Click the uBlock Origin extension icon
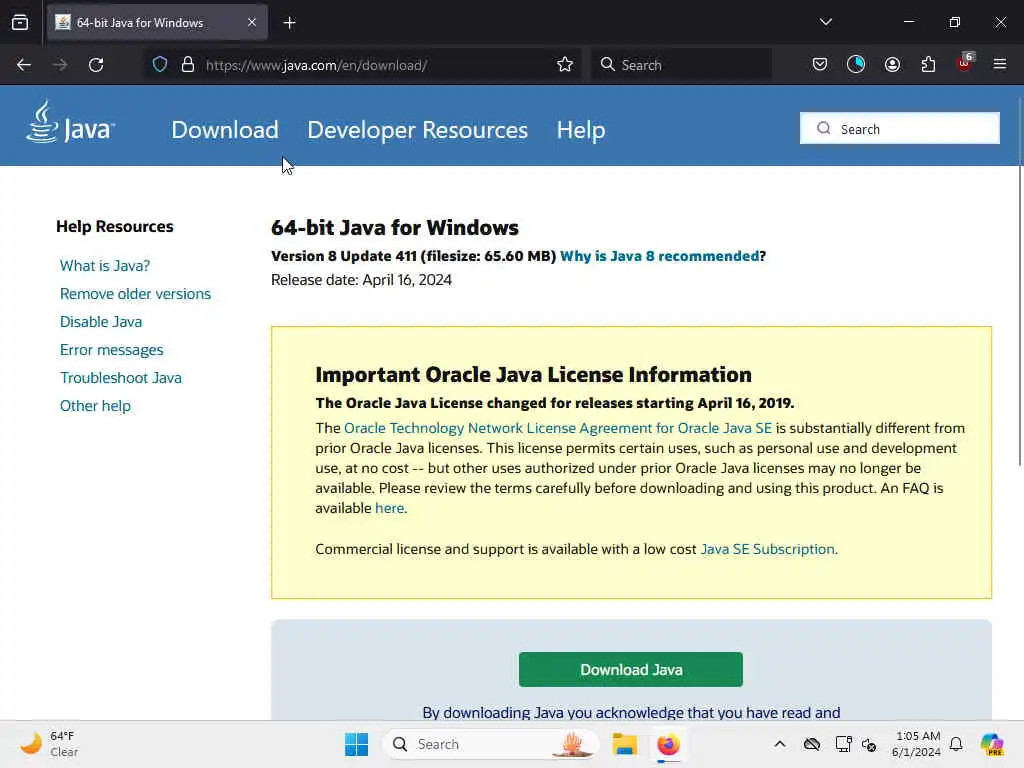The height and width of the screenshot is (768, 1024). tap(964, 65)
